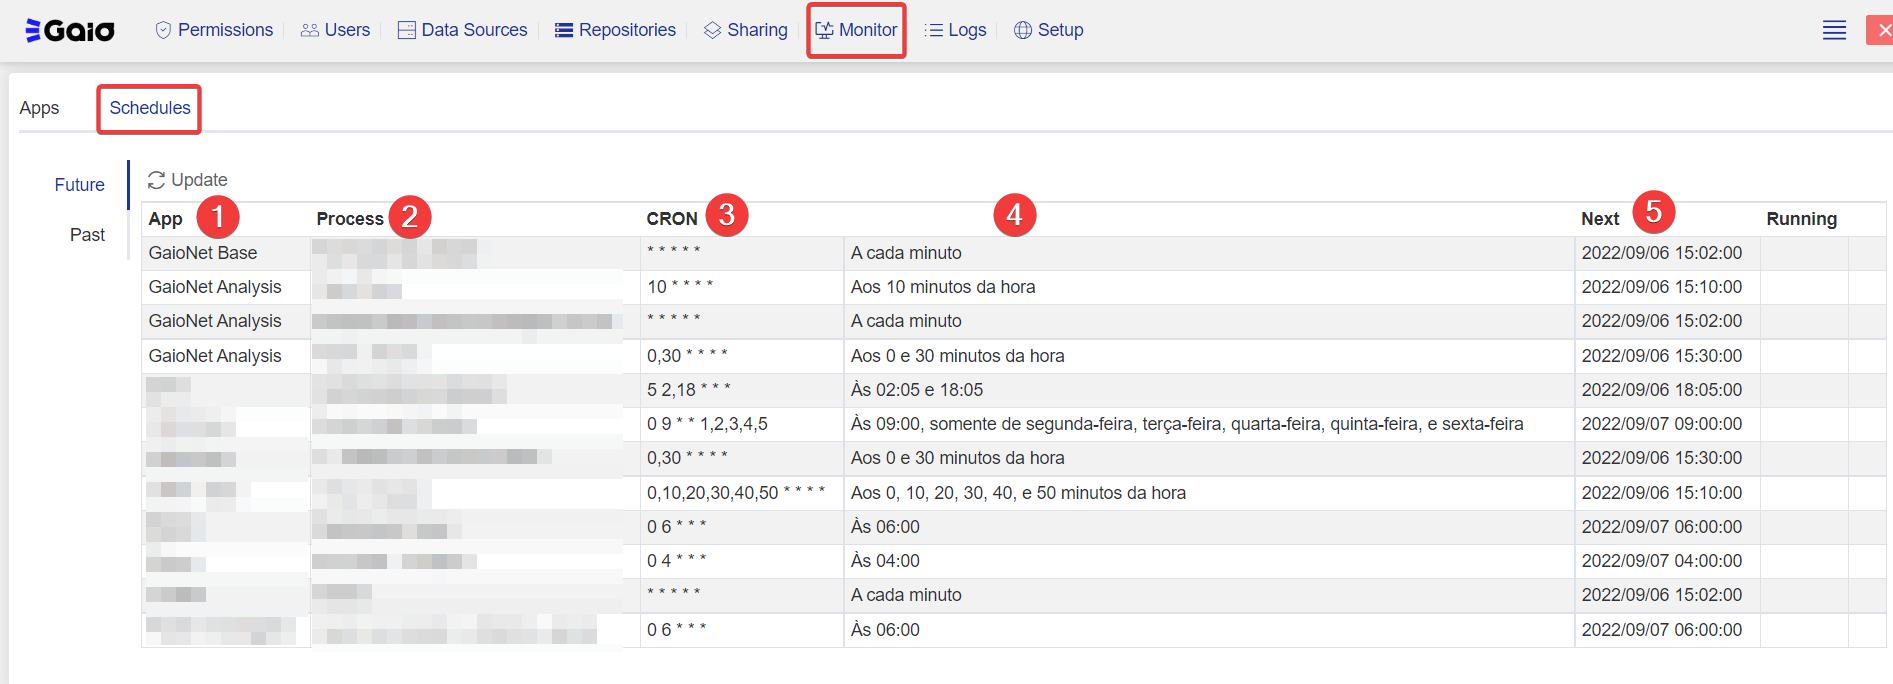Open Users menu
The image size is (1893, 684).
335,30
